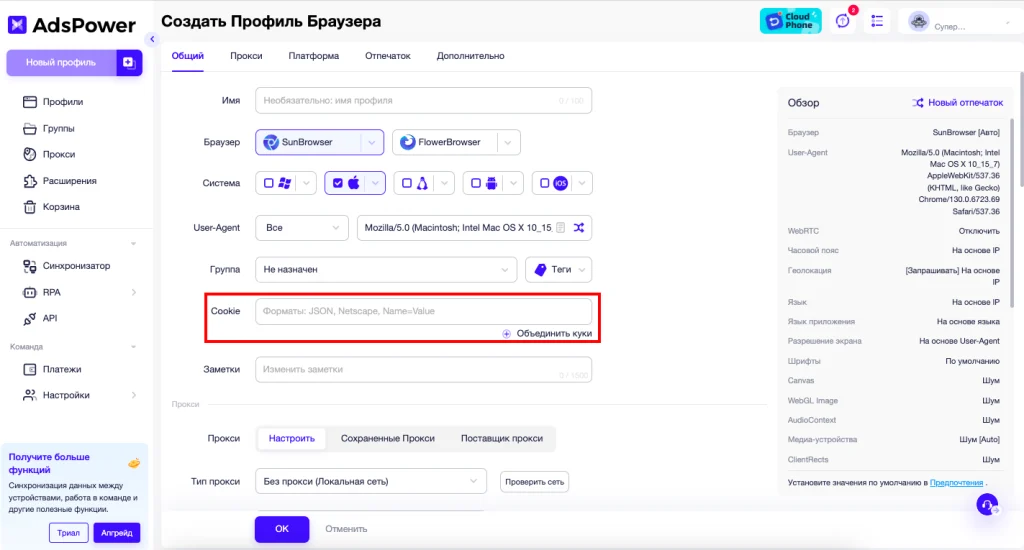Open the Тип прокси dropdown
This screenshot has height=550, width=1024.
coord(371,481)
